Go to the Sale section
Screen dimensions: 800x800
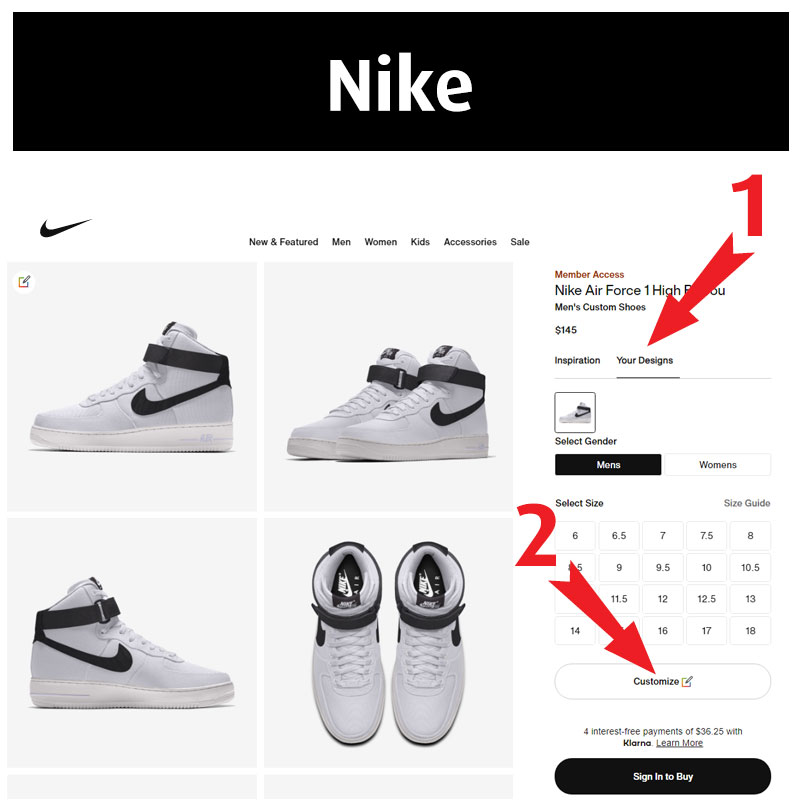tap(519, 242)
